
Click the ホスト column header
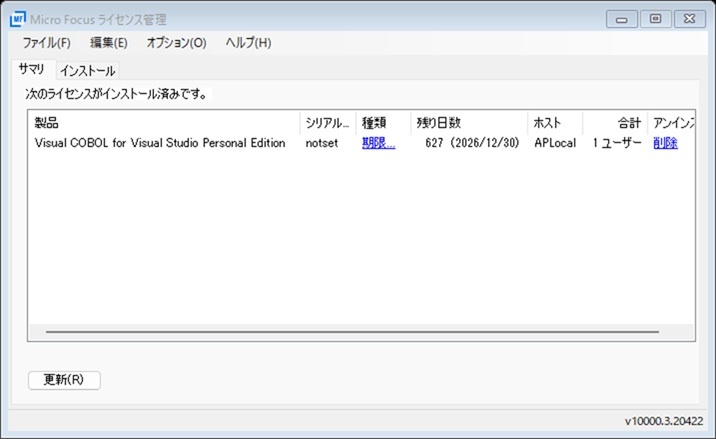click(555, 122)
